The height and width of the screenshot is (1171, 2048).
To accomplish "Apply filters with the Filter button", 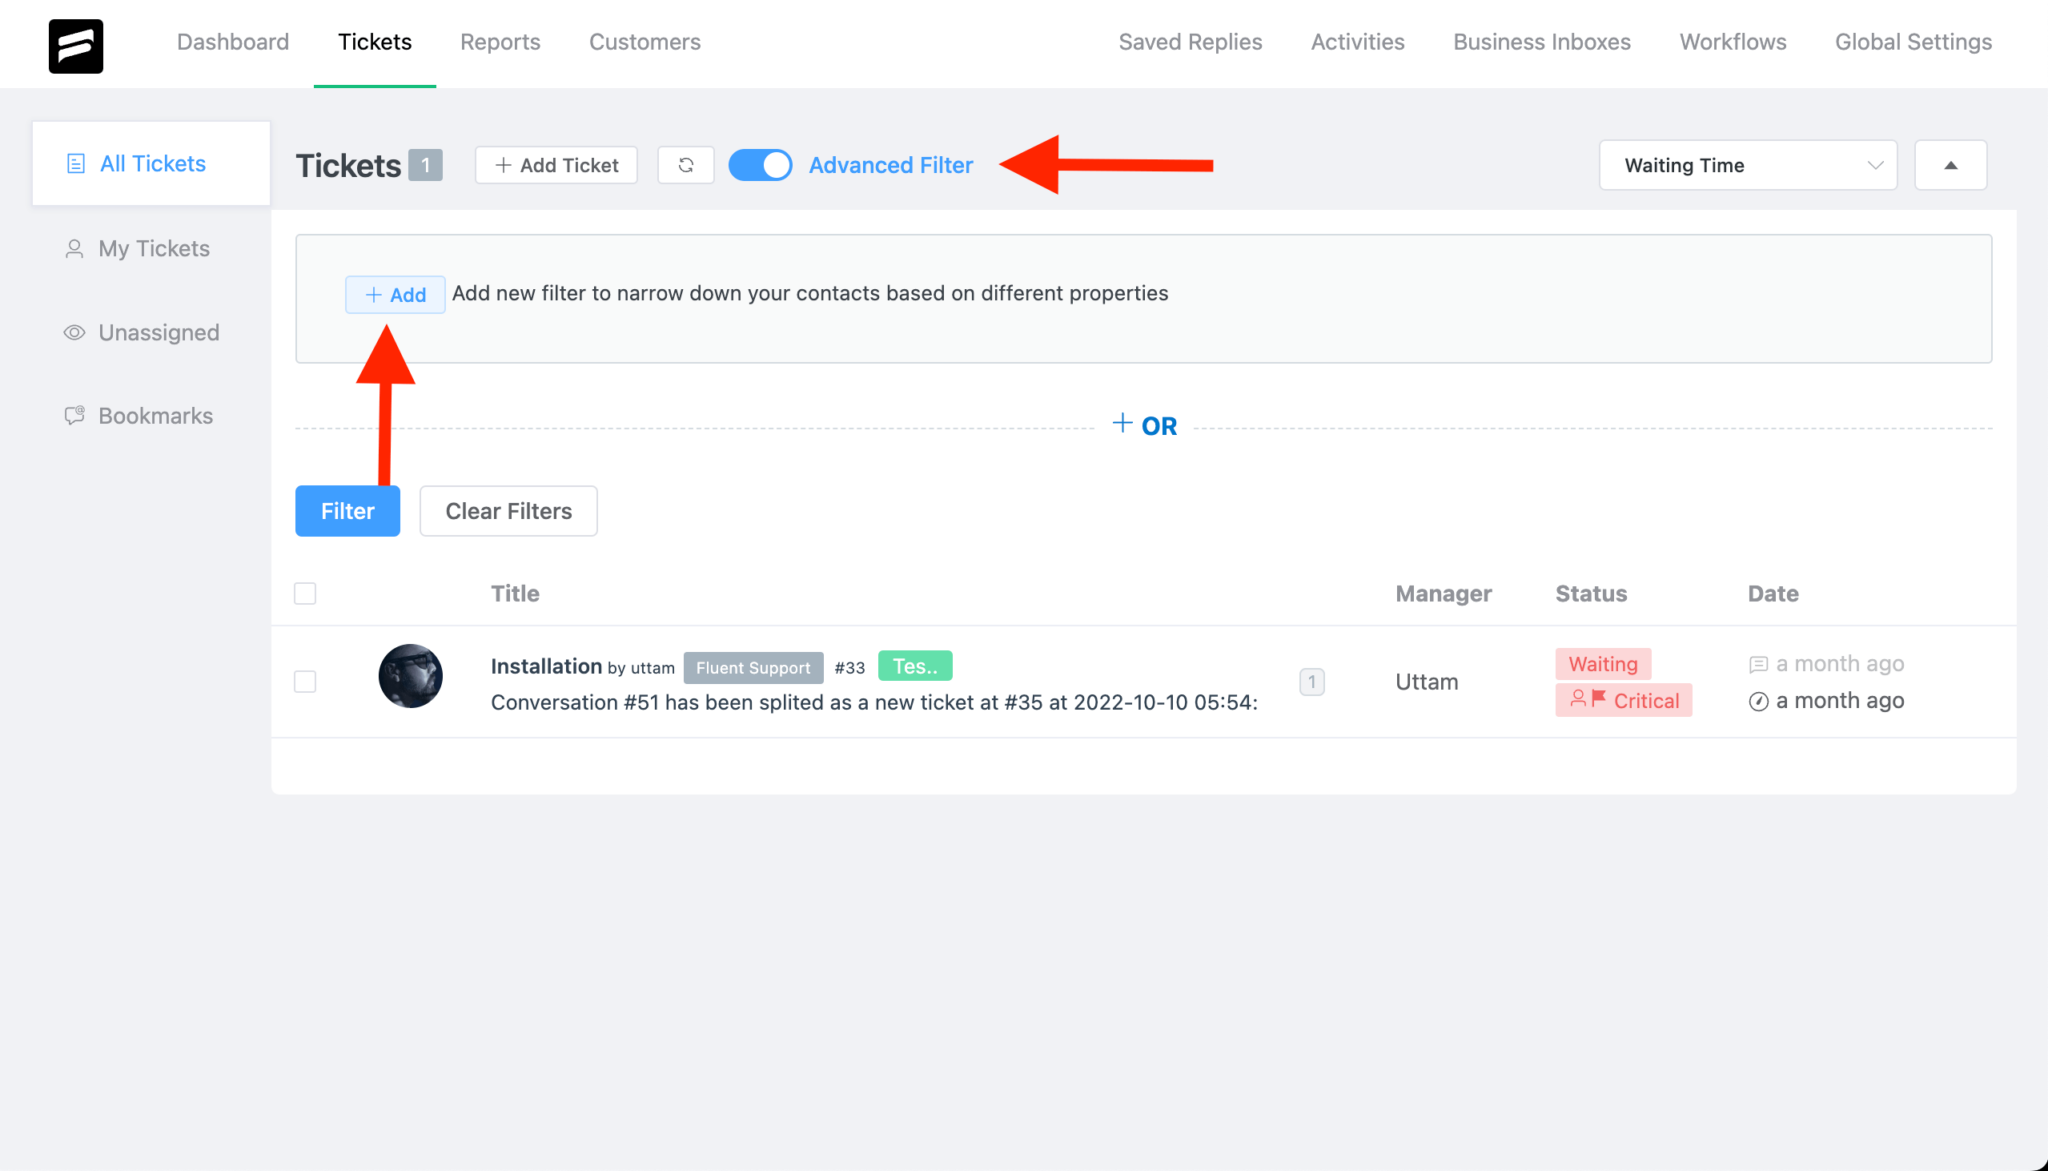I will 348,511.
